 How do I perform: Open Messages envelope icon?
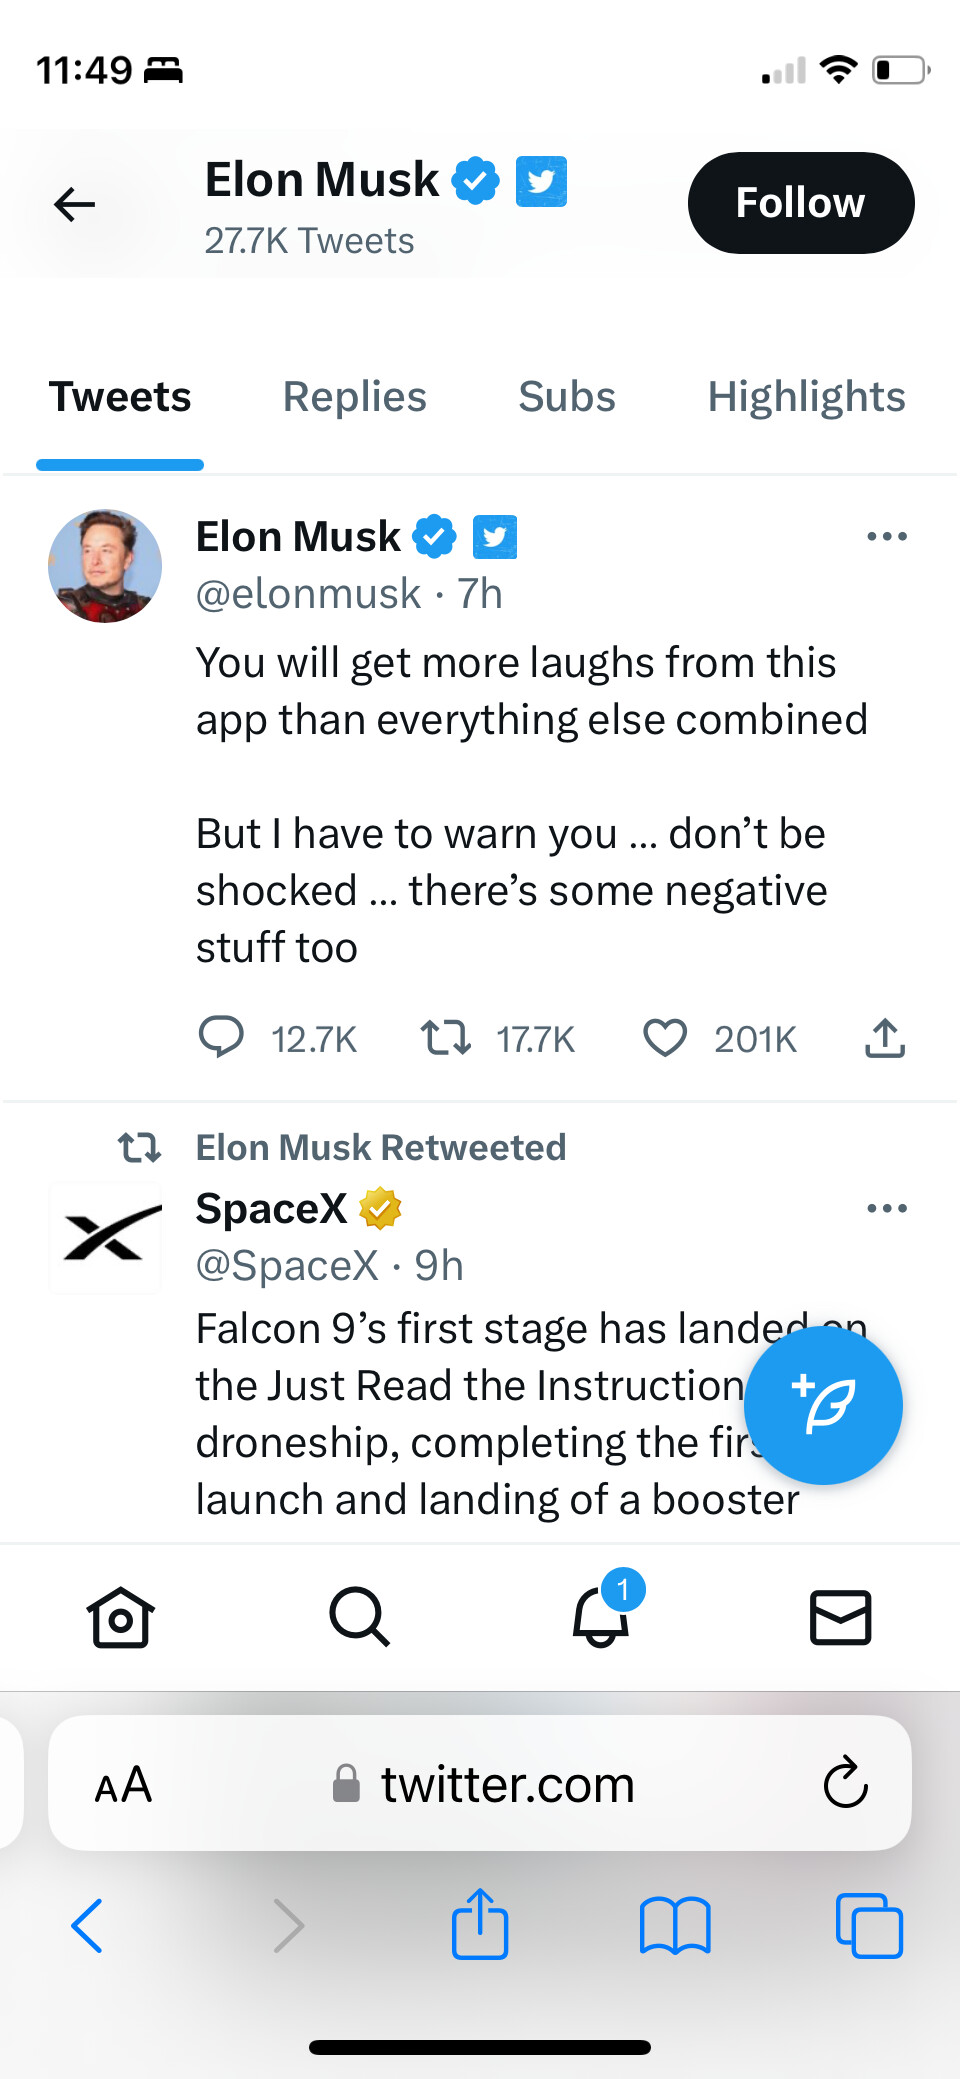point(840,1617)
